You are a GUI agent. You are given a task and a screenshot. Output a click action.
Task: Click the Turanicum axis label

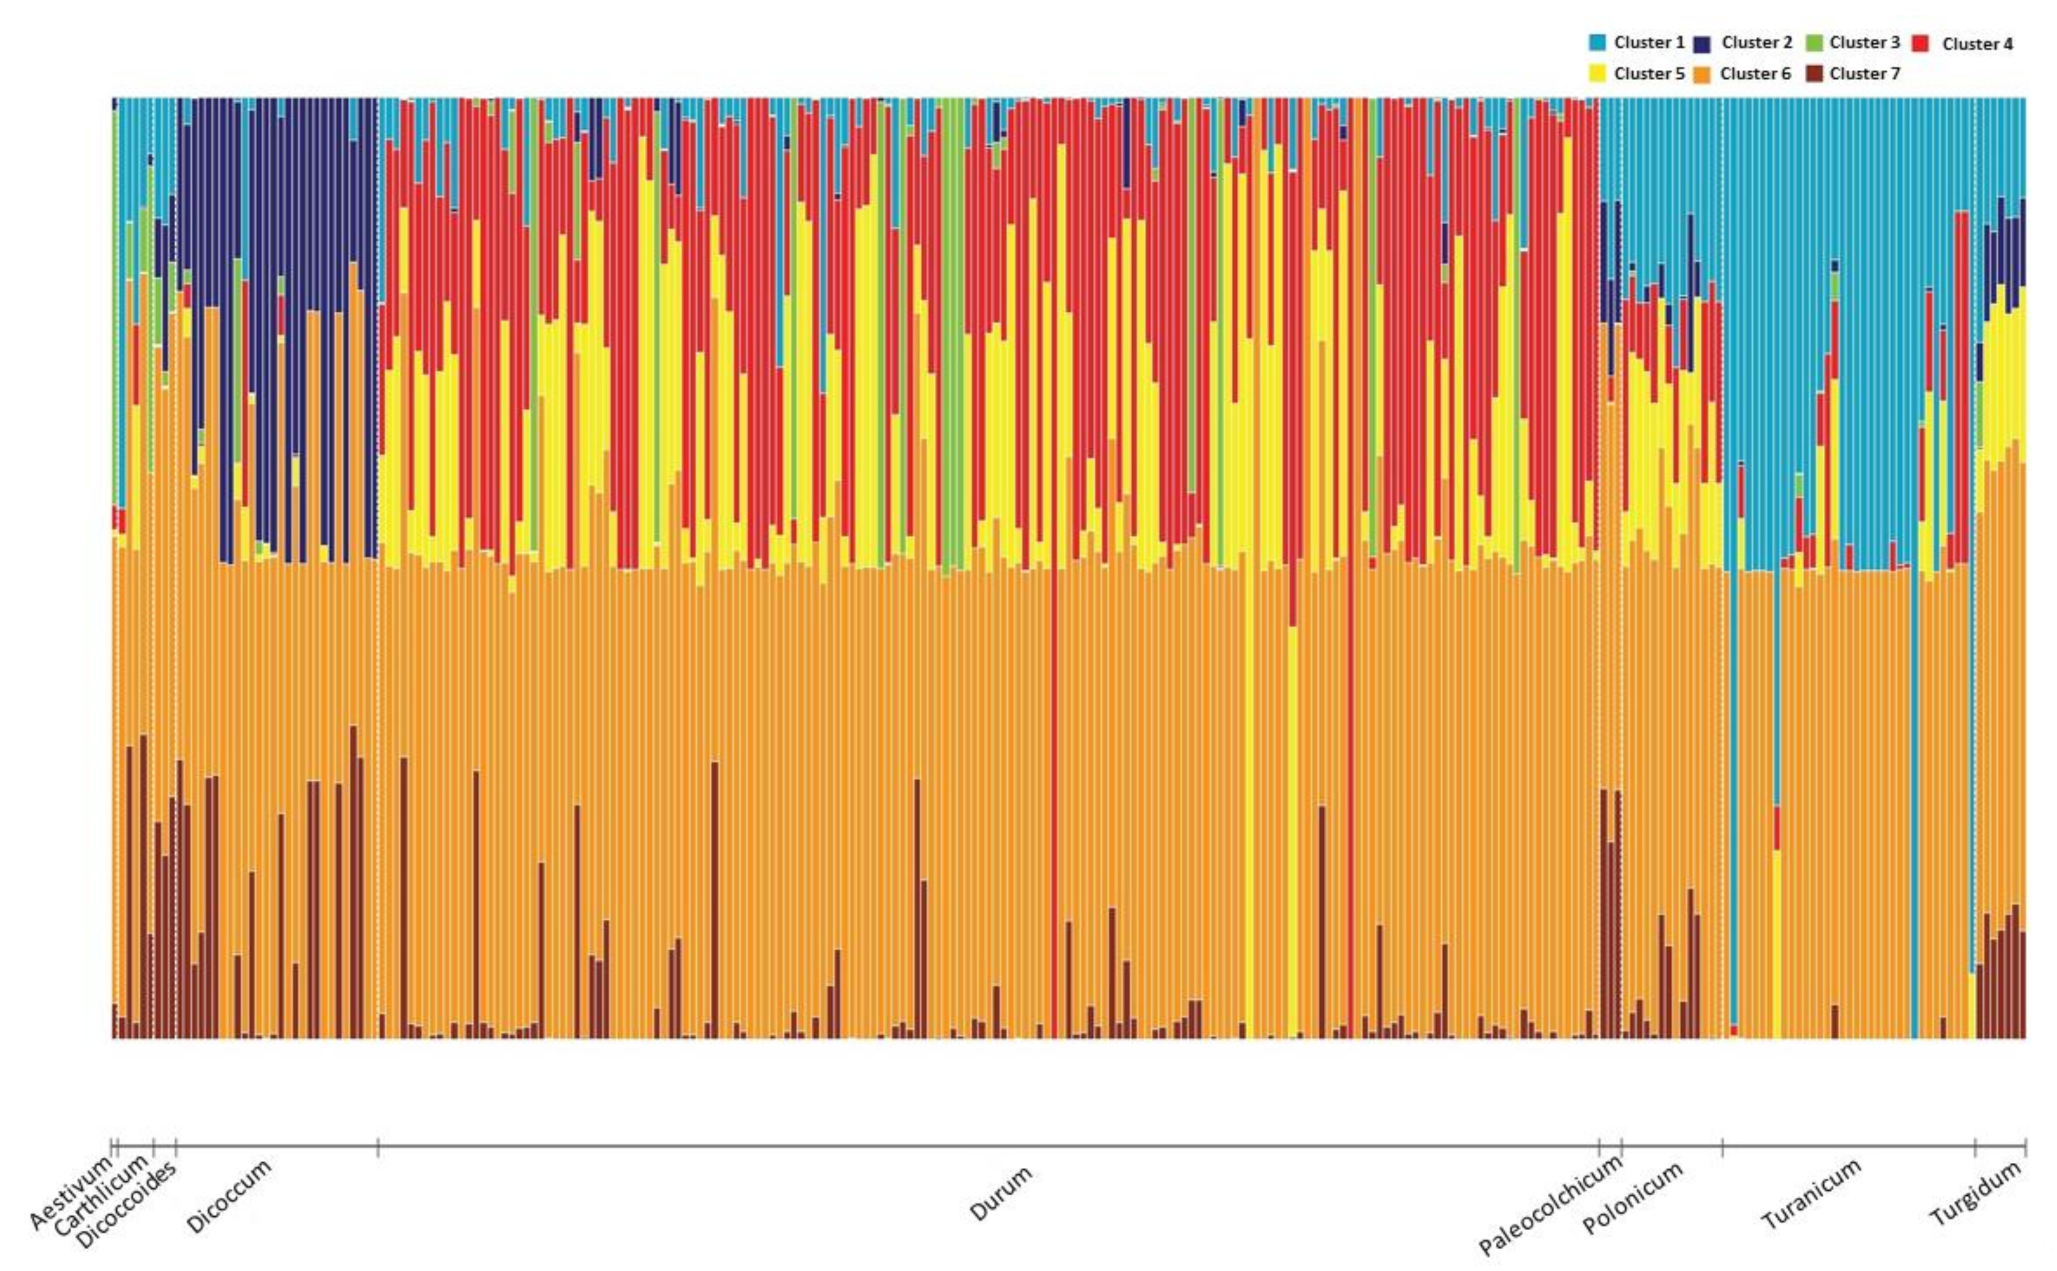click(x=1810, y=1195)
